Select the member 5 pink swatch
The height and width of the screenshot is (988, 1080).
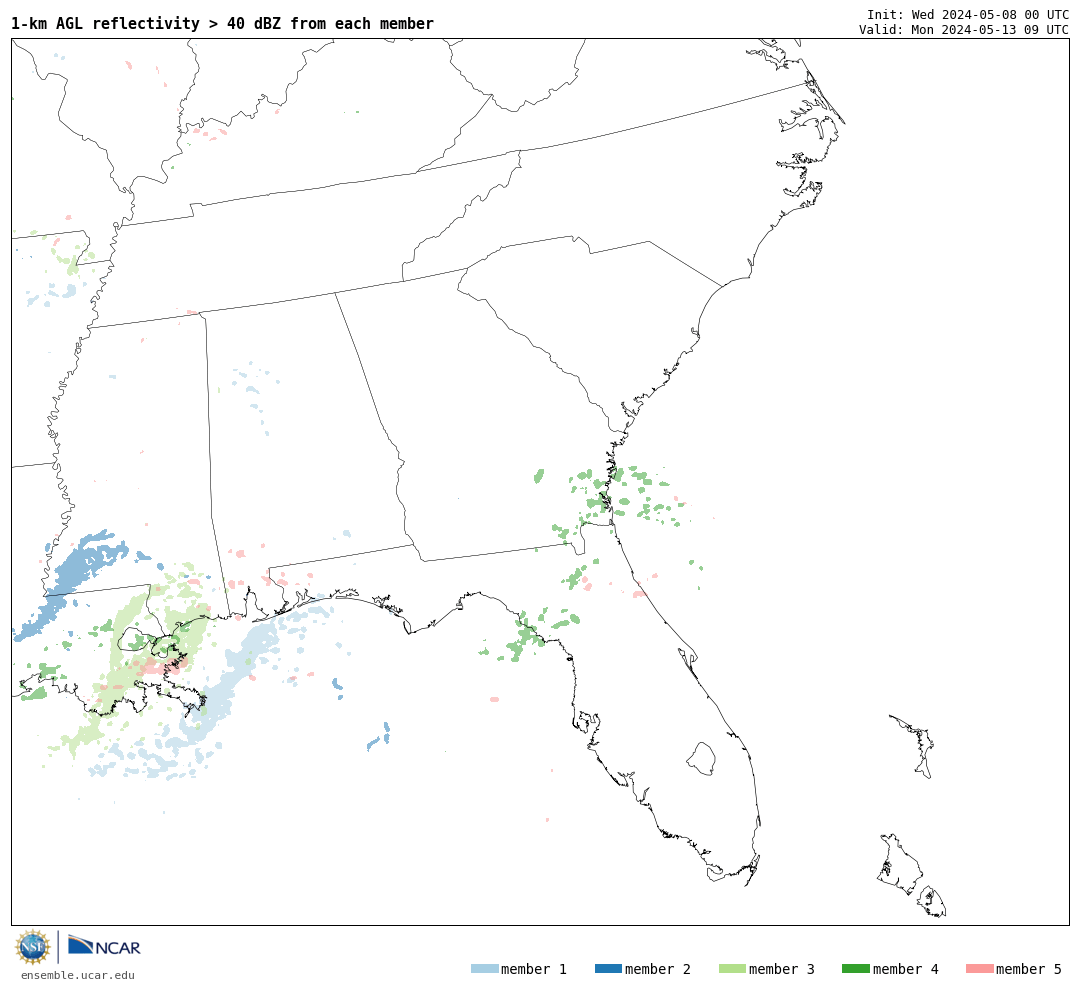(980, 969)
